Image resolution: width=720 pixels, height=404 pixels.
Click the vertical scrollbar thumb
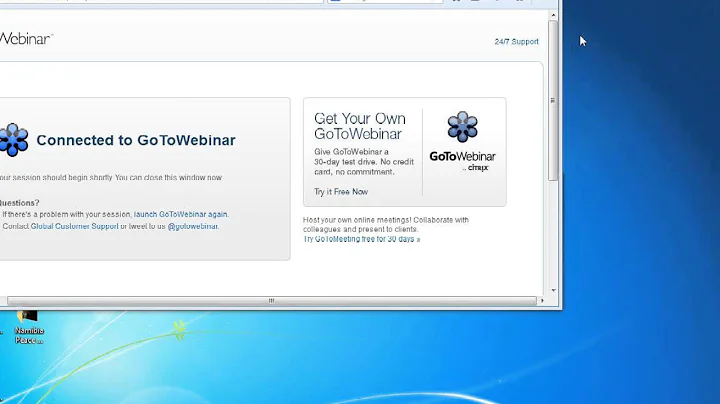click(x=553, y=100)
